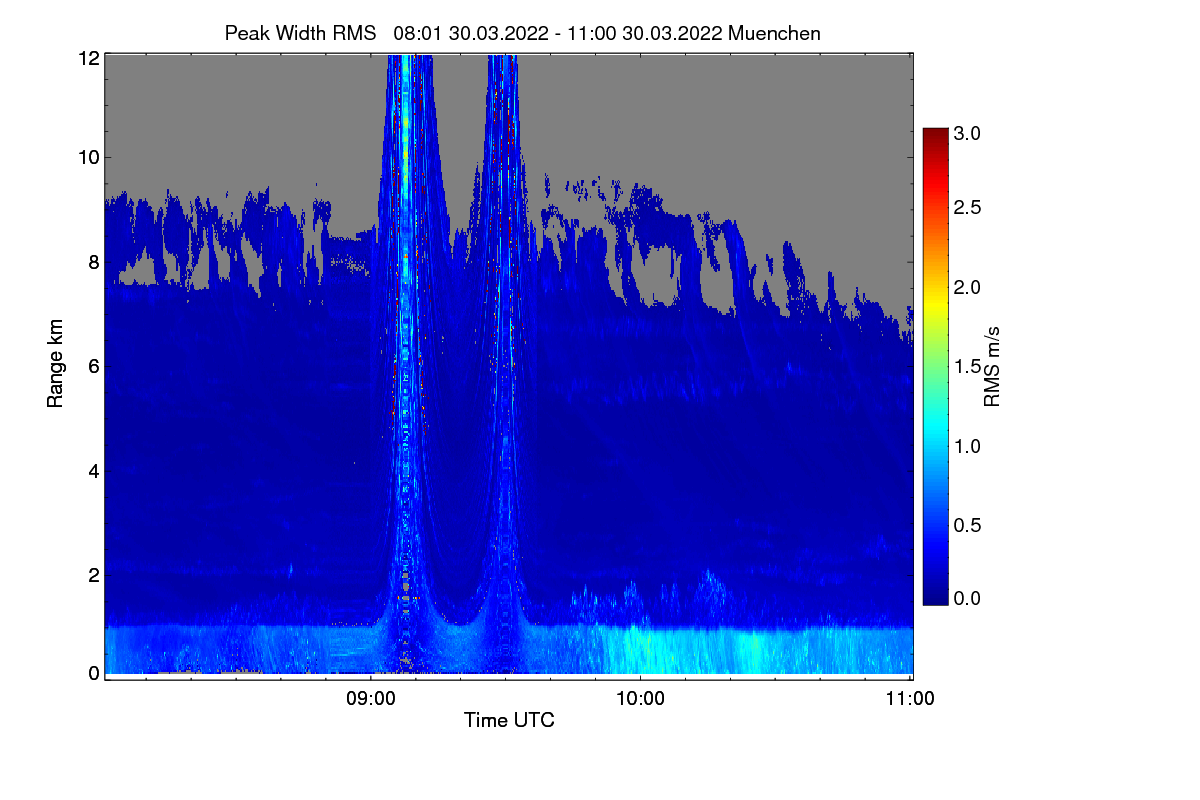
Task: Click the dark red top of the colorbar
Action: tap(935, 136)
